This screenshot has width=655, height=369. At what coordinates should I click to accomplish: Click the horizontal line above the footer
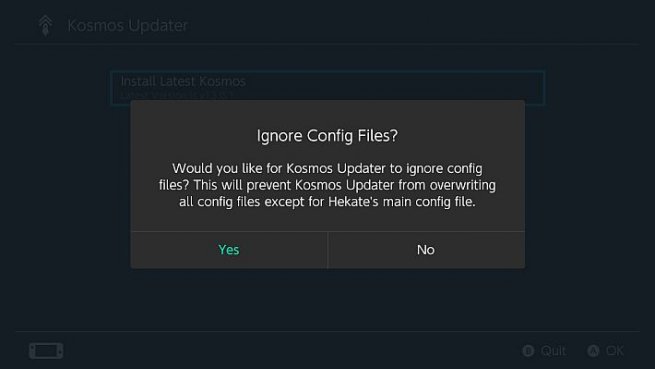pyautogui.click(x=328, y=332)
